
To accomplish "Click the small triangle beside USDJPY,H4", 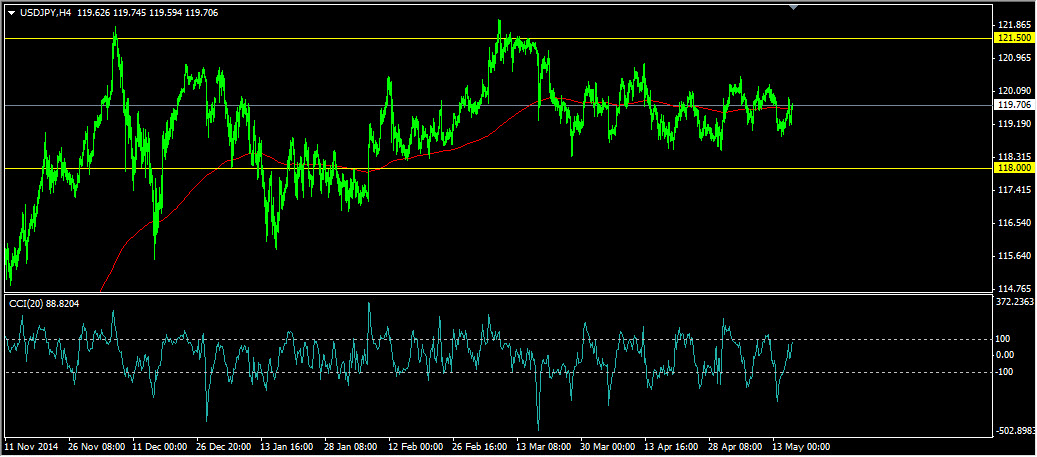I will tap(11, 13).
